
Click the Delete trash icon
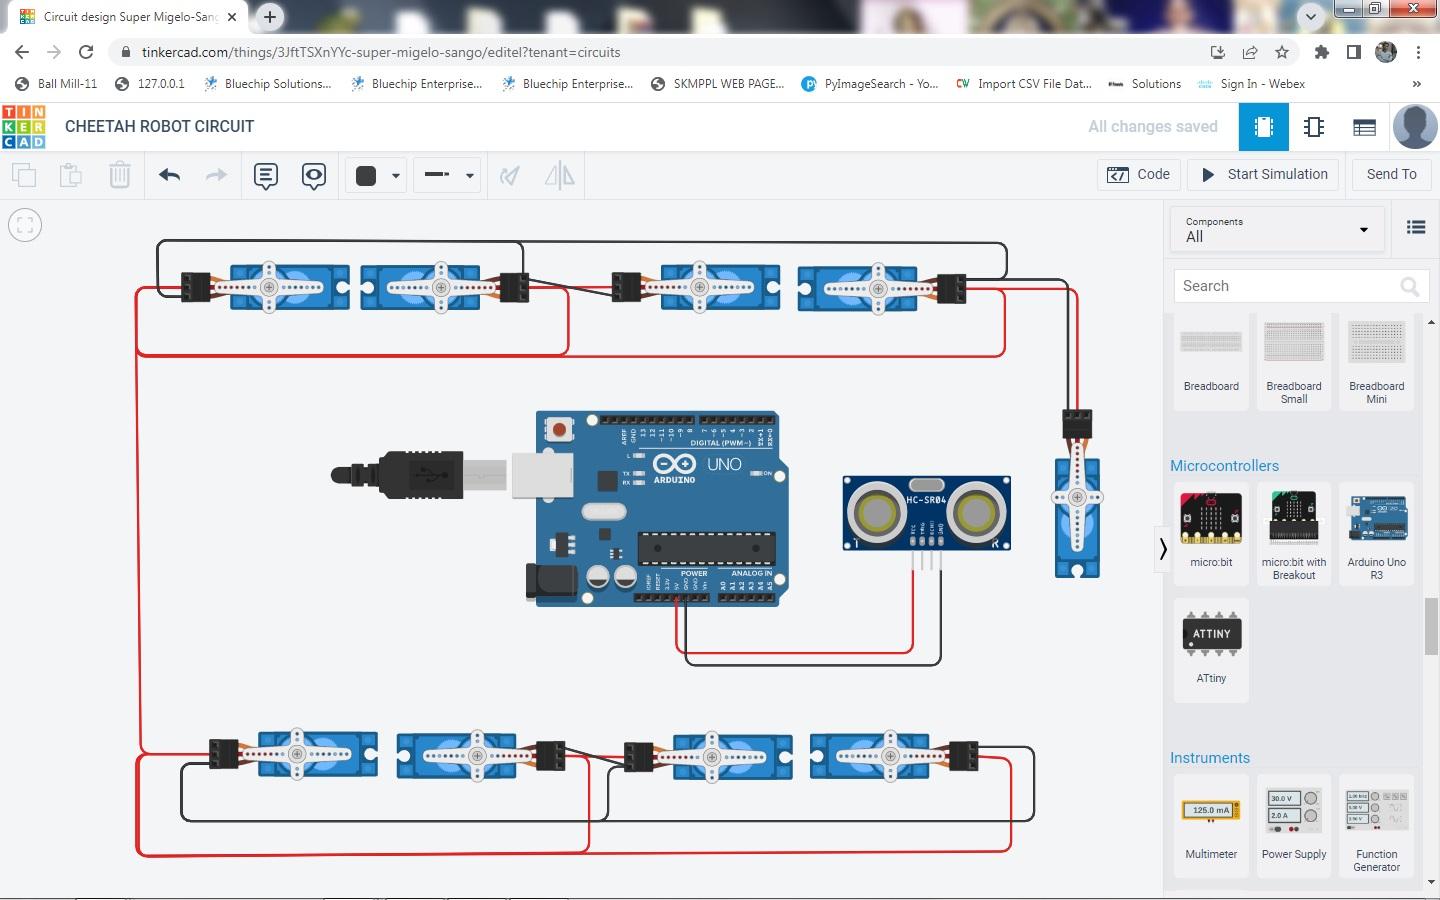pos(119,175)
